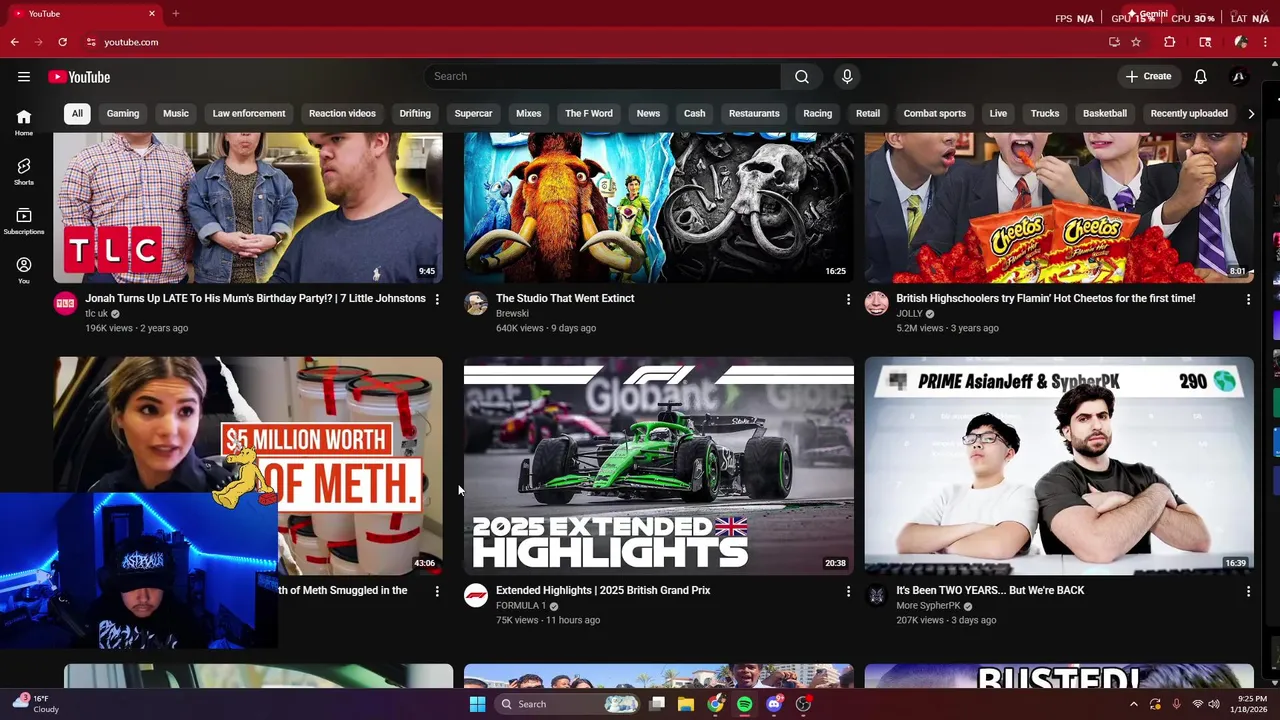Select the Reaction videos filter chip
1280x720 pixels.
tap(342, 114)
